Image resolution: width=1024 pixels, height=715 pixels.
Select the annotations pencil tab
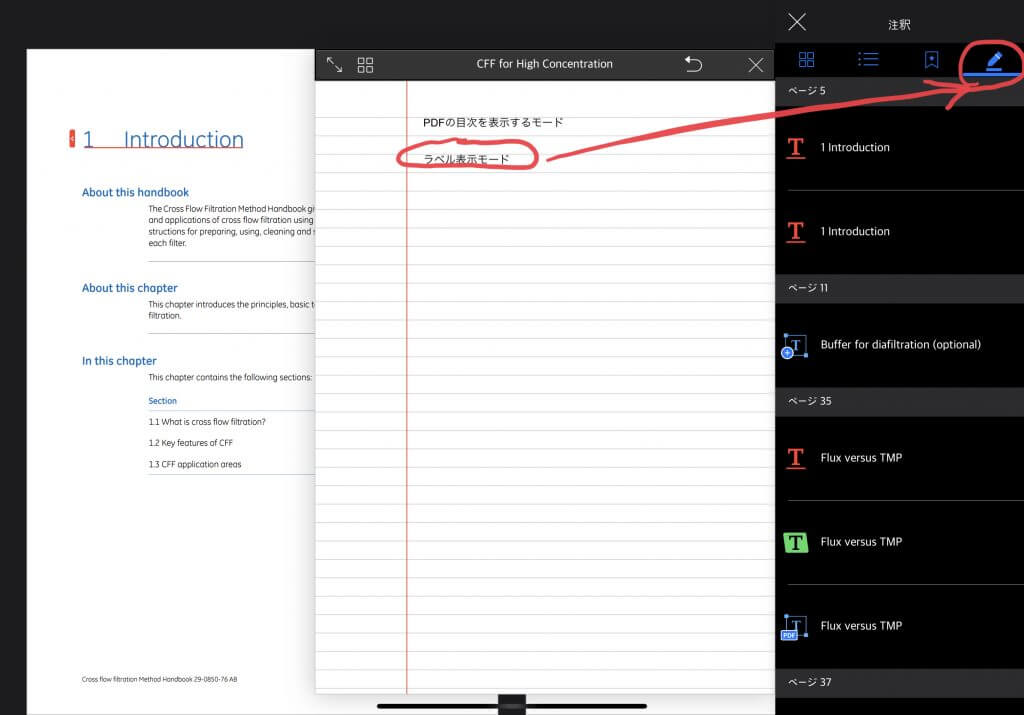click(993, 61)
